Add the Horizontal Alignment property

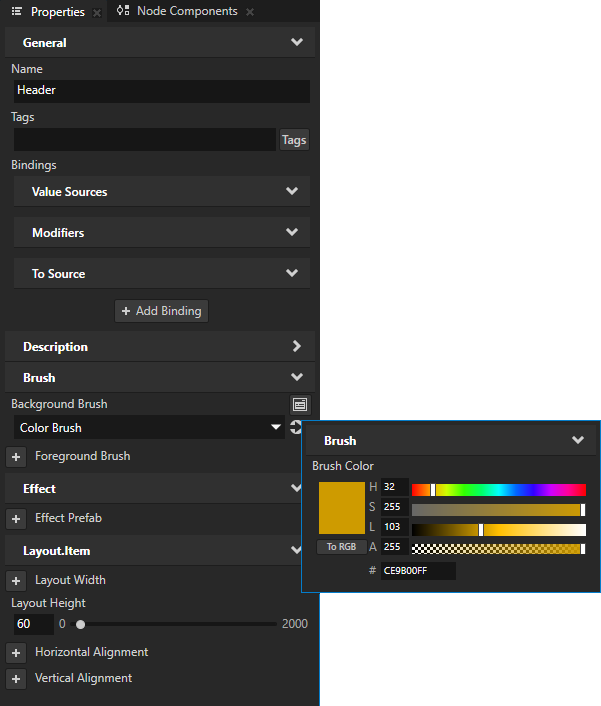[16, 653]
